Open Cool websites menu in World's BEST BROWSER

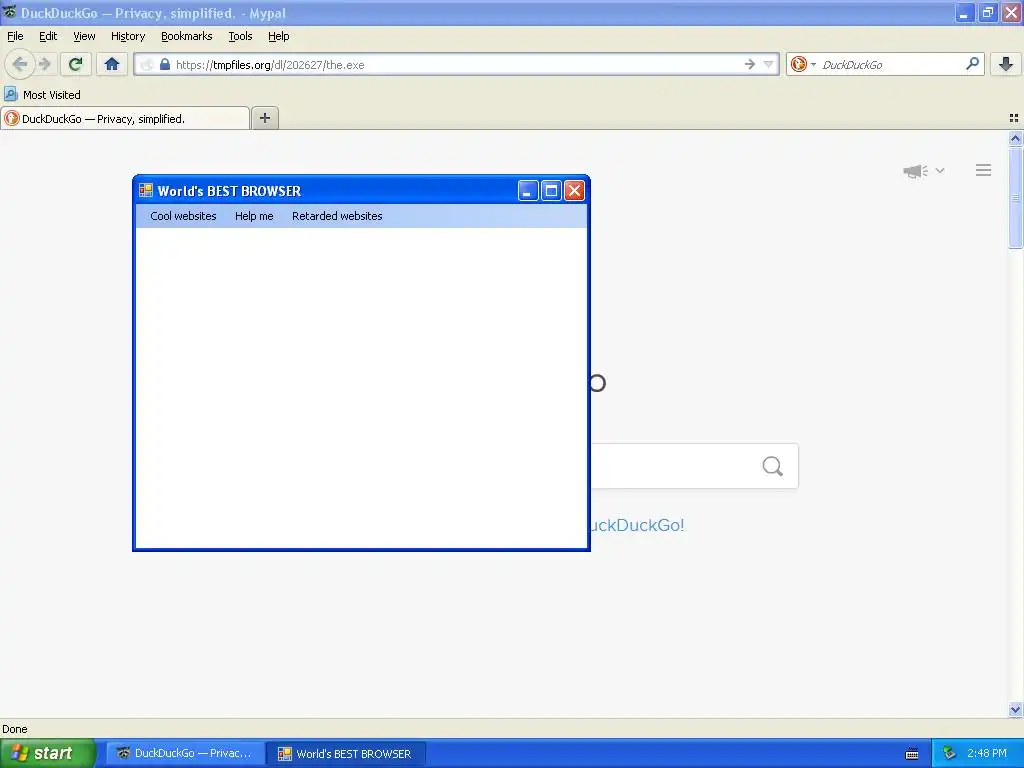[183, 216]
